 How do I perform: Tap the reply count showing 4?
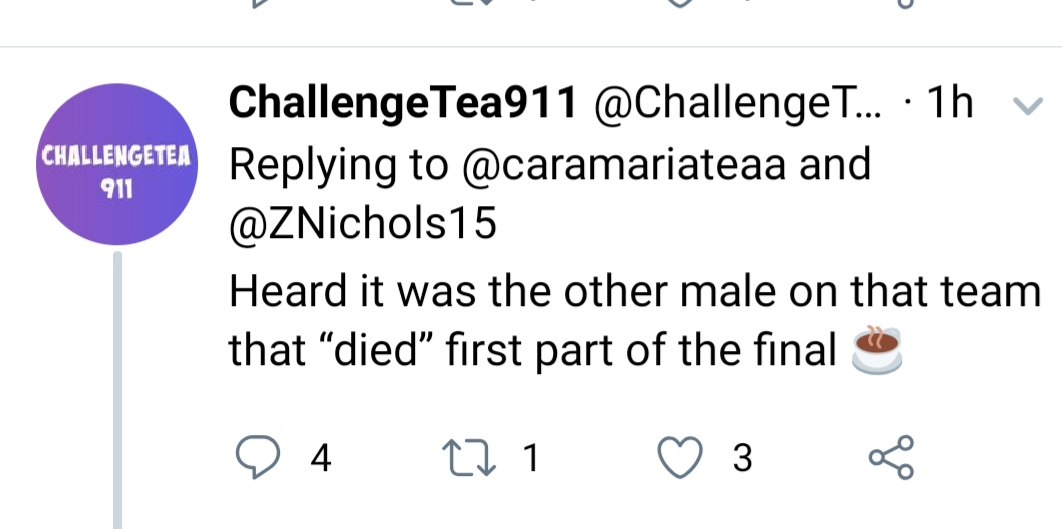pos(320,458)
